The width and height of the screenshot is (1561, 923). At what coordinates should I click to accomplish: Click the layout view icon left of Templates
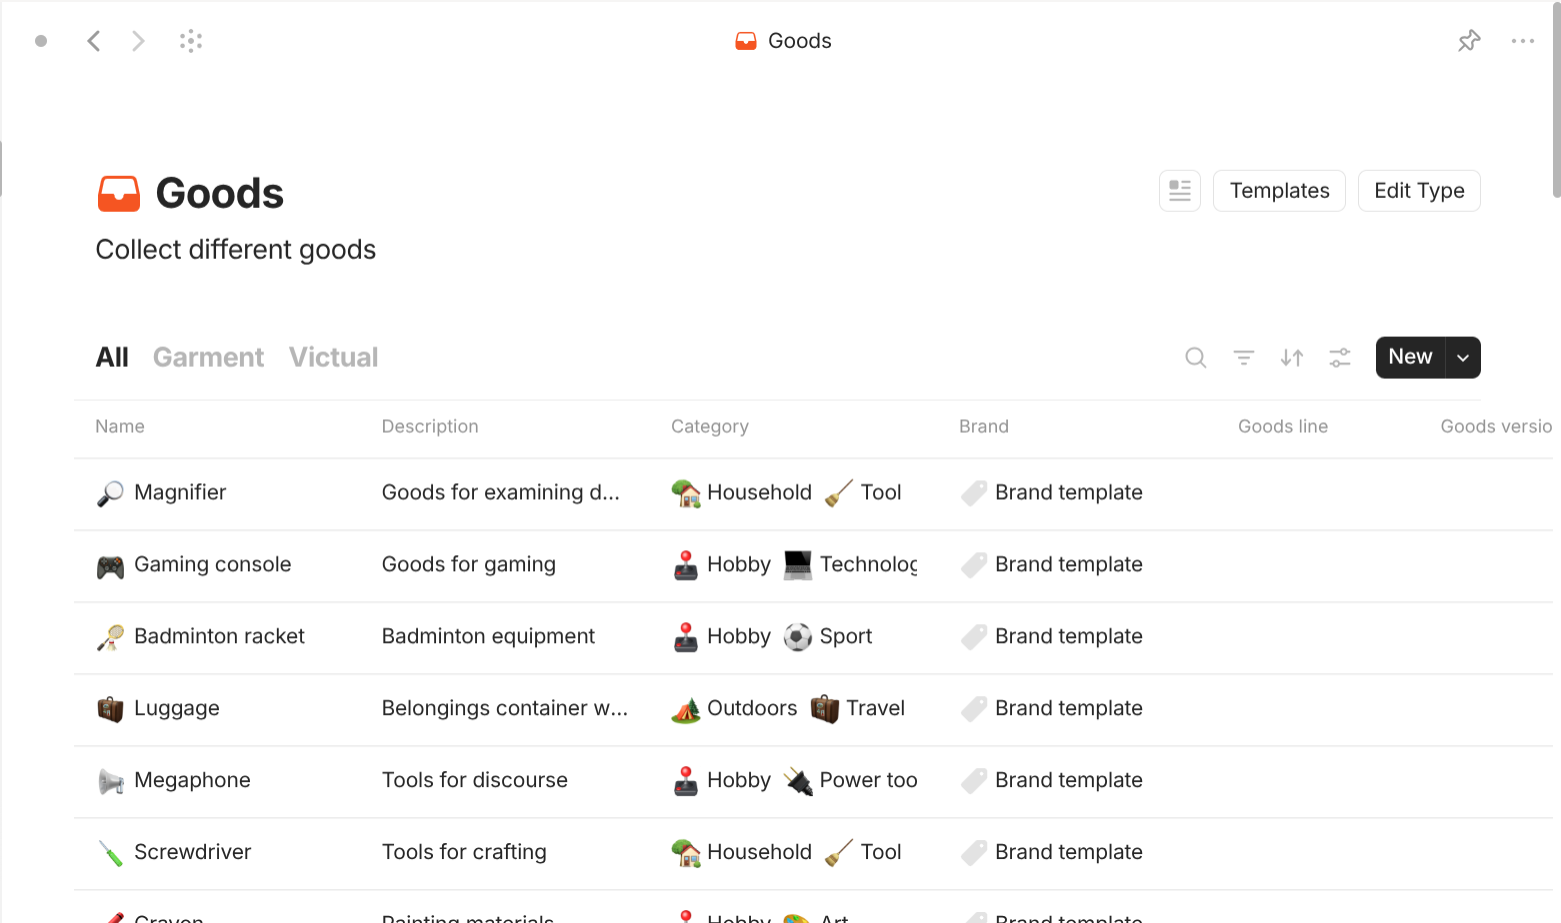1179,190
